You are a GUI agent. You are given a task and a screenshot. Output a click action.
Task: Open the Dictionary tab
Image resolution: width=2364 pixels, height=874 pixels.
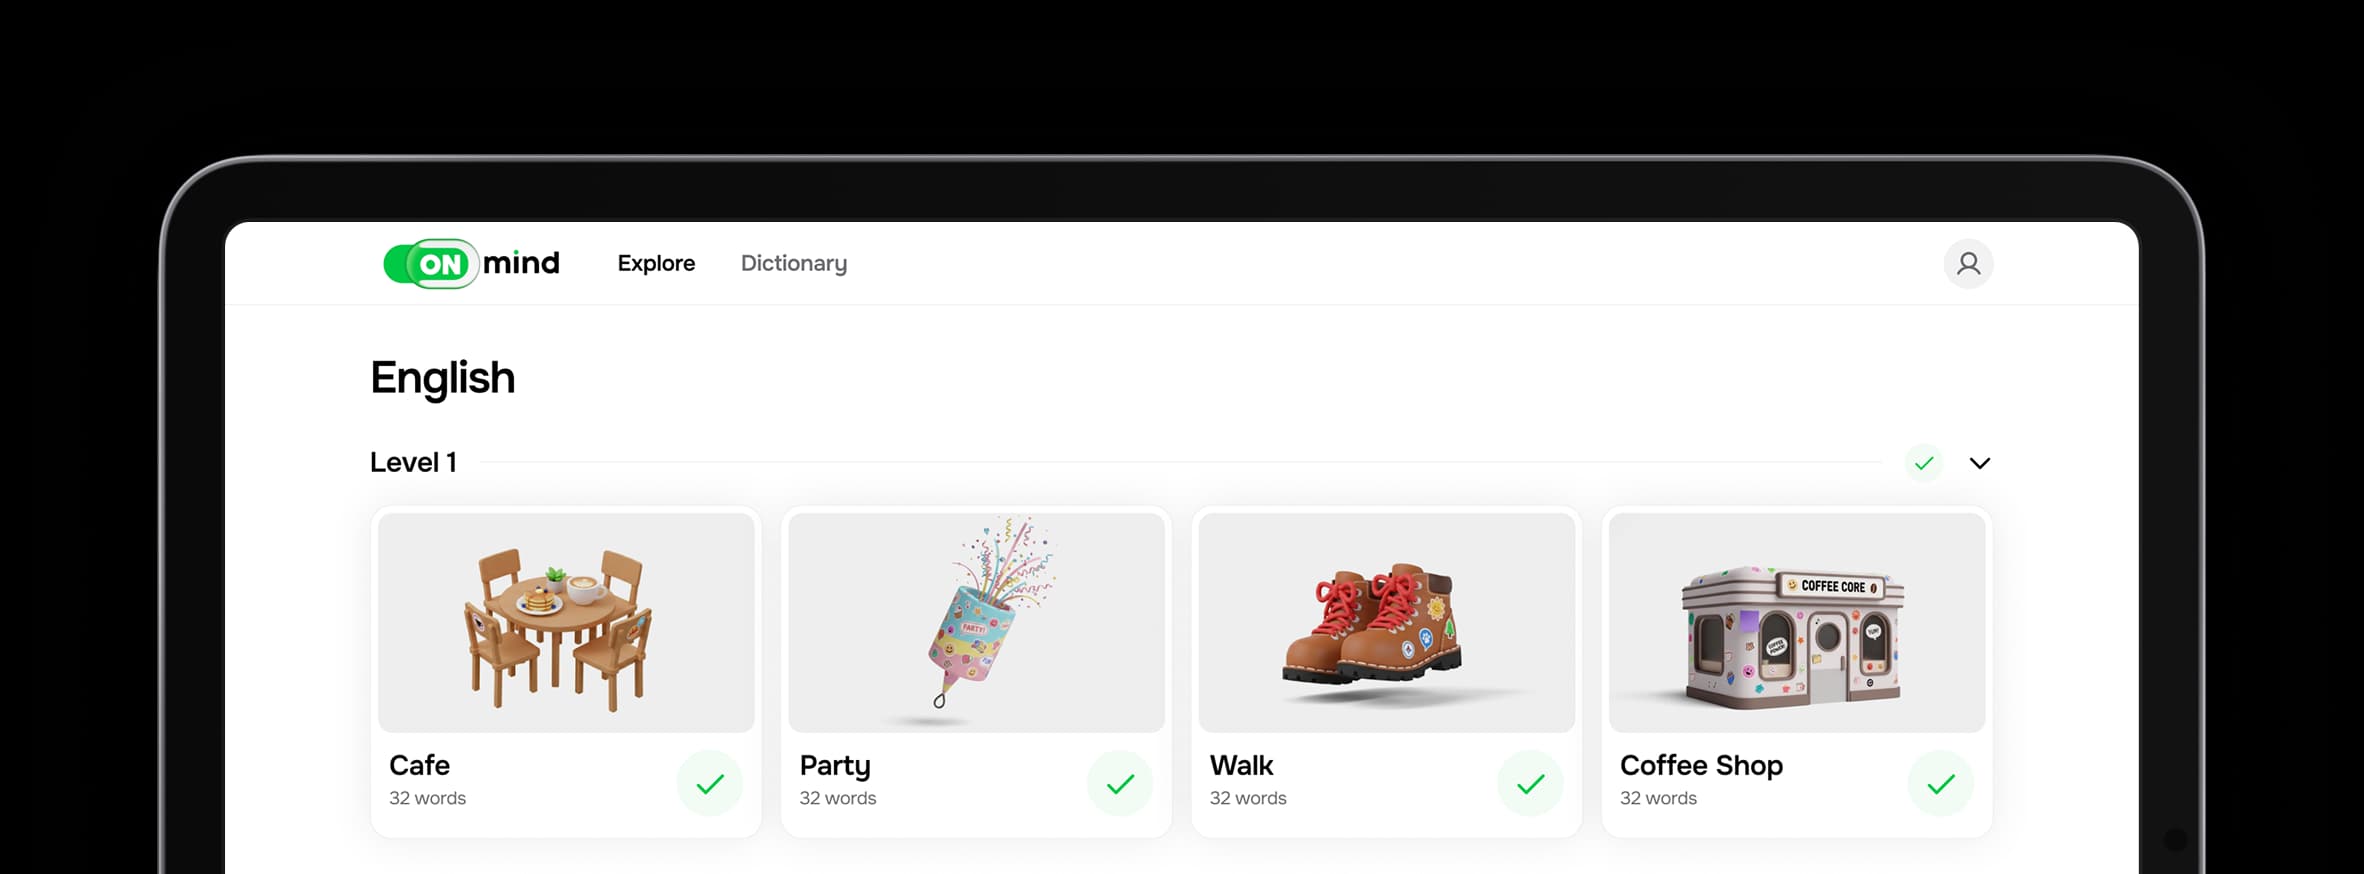point(793,263)
